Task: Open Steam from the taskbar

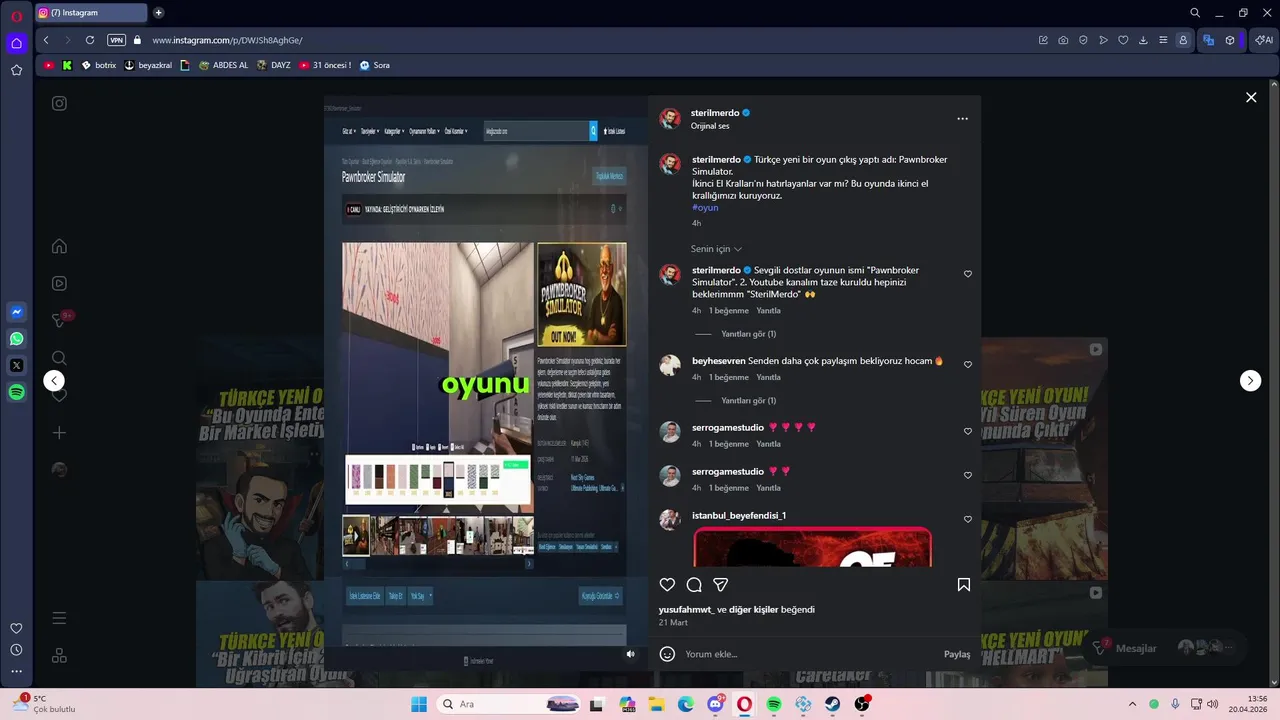Action: pos(832,704)
